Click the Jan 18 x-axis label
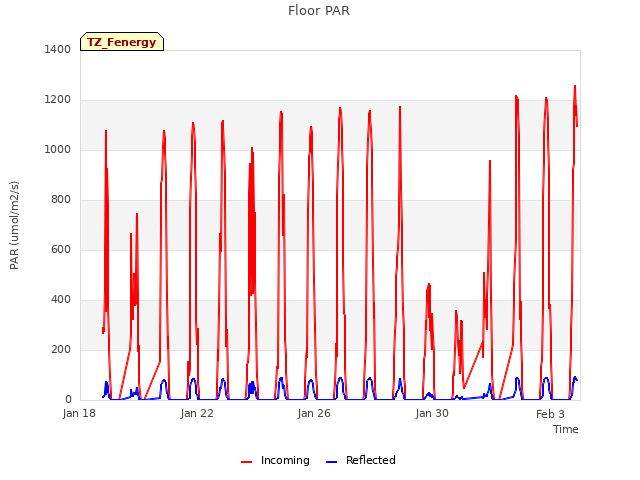 click(x=79, y=413)
